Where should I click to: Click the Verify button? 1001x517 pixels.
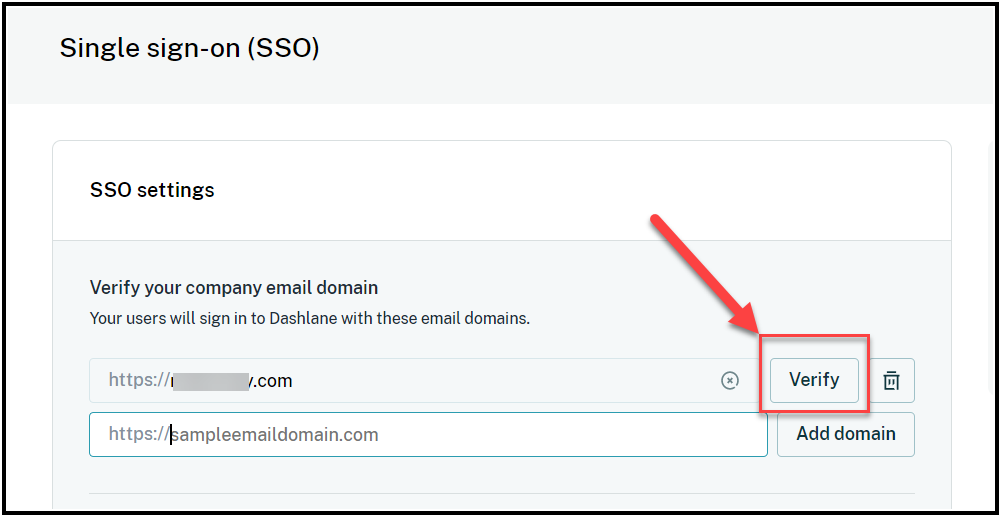point(814,380)
